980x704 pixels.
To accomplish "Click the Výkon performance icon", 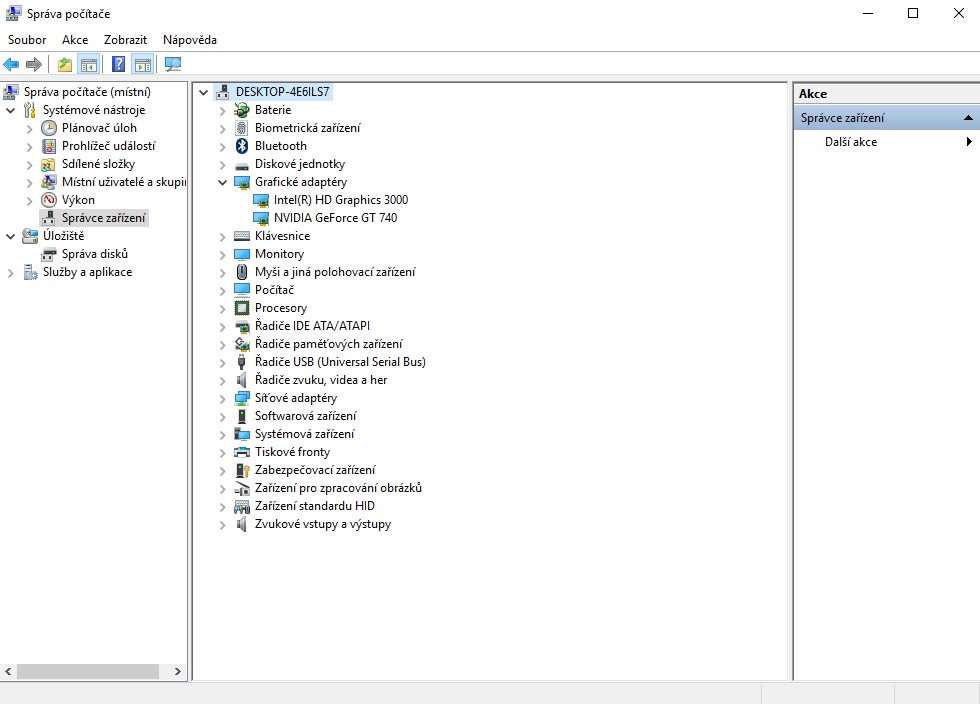I will [49, 200].
